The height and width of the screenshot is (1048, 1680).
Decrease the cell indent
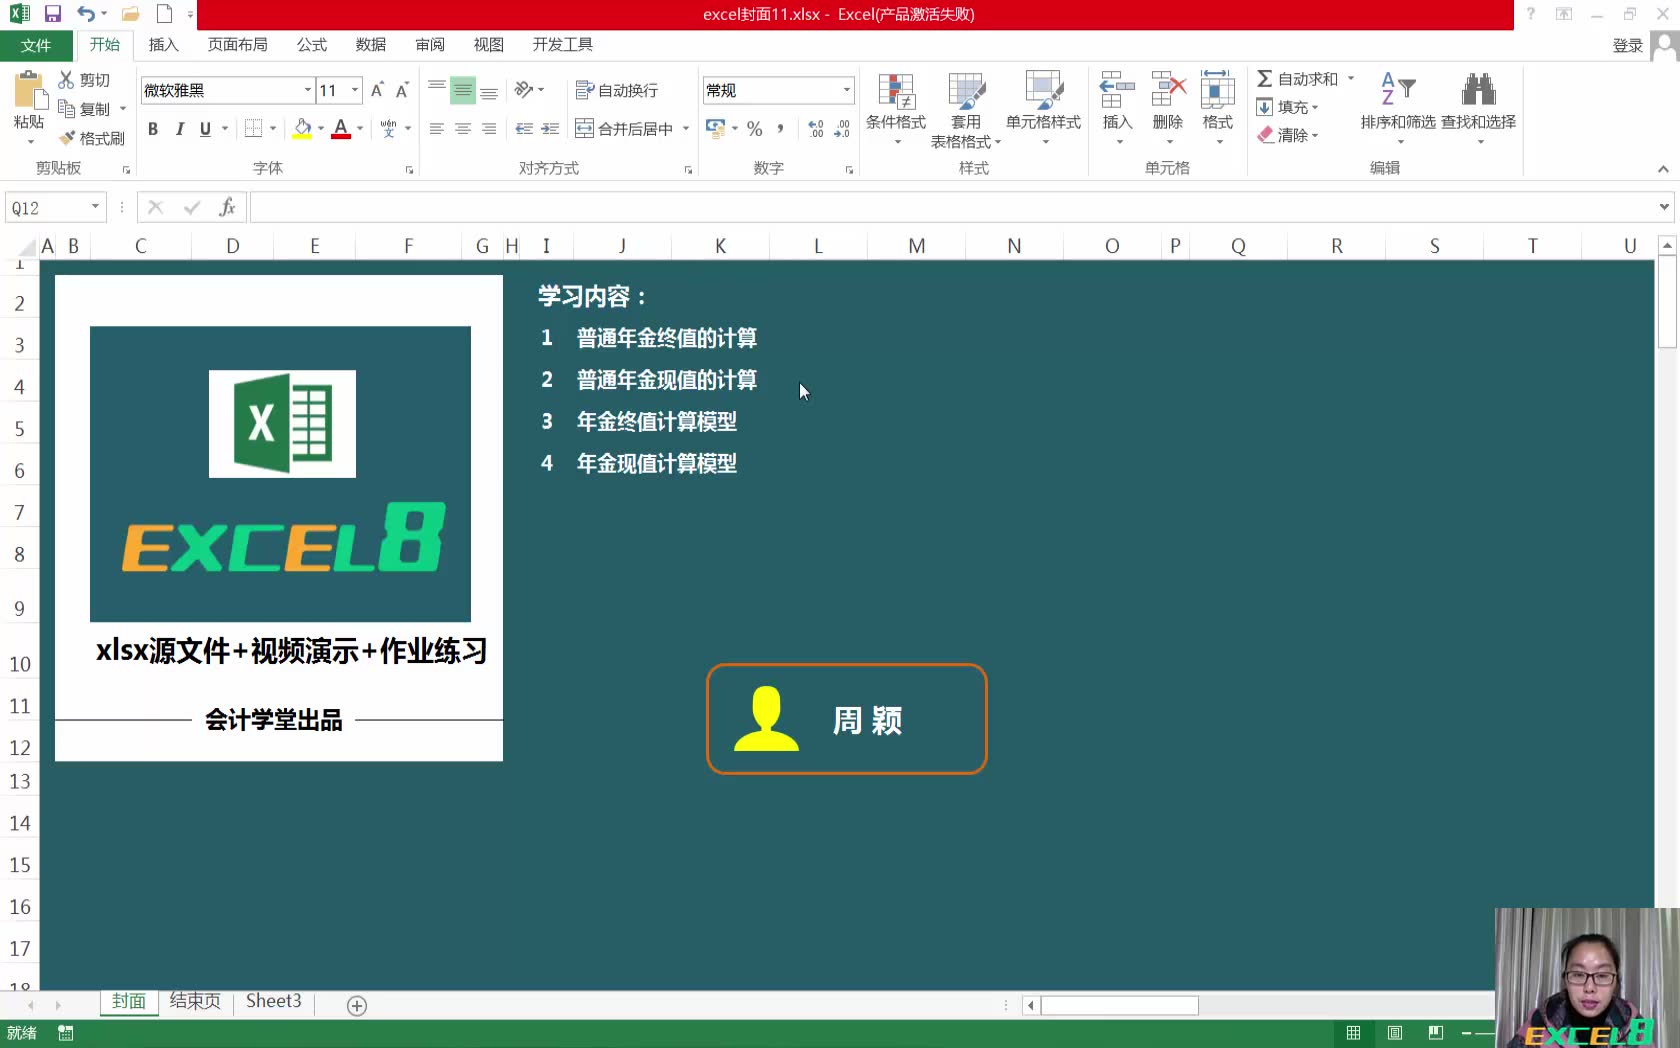pyautogui.click(x=524, y=128)
